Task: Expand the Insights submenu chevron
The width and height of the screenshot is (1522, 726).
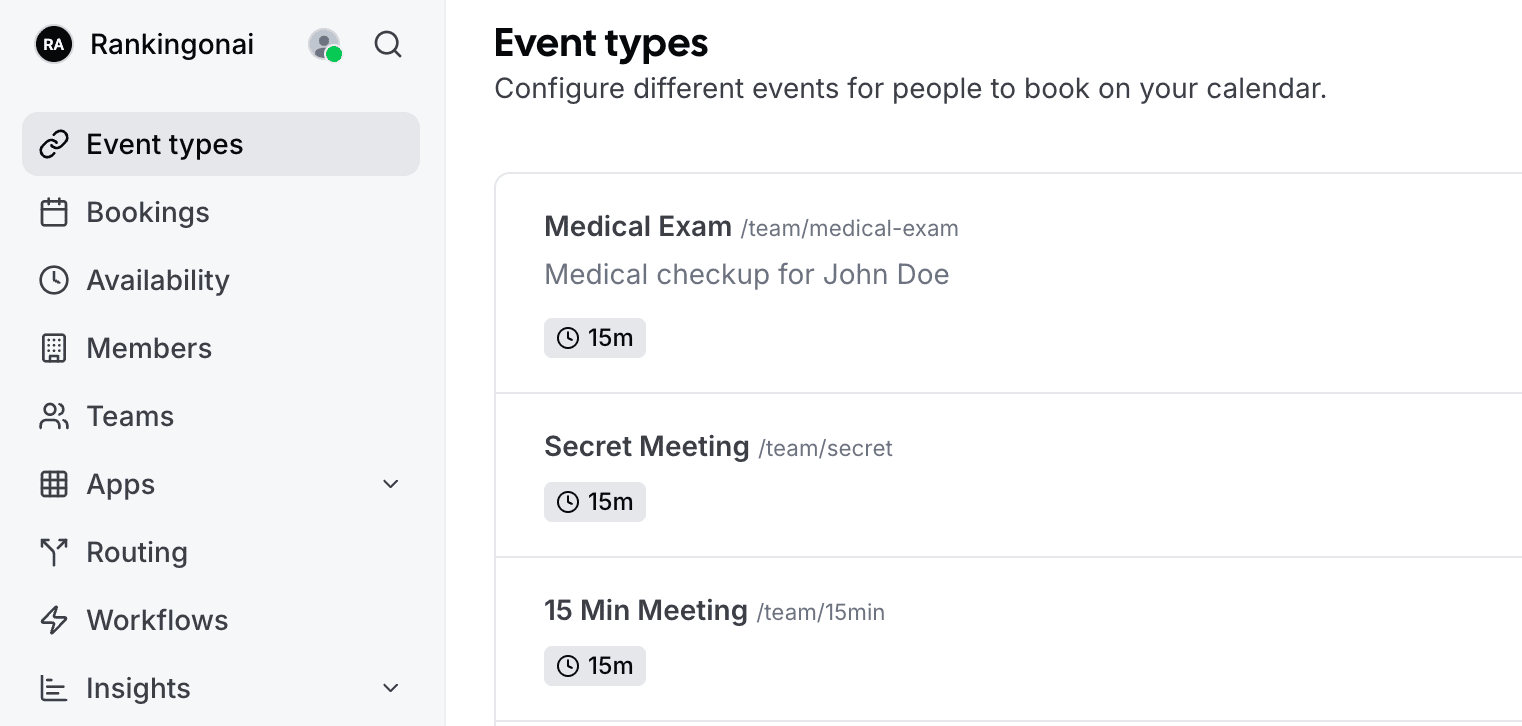Action: 390,688
